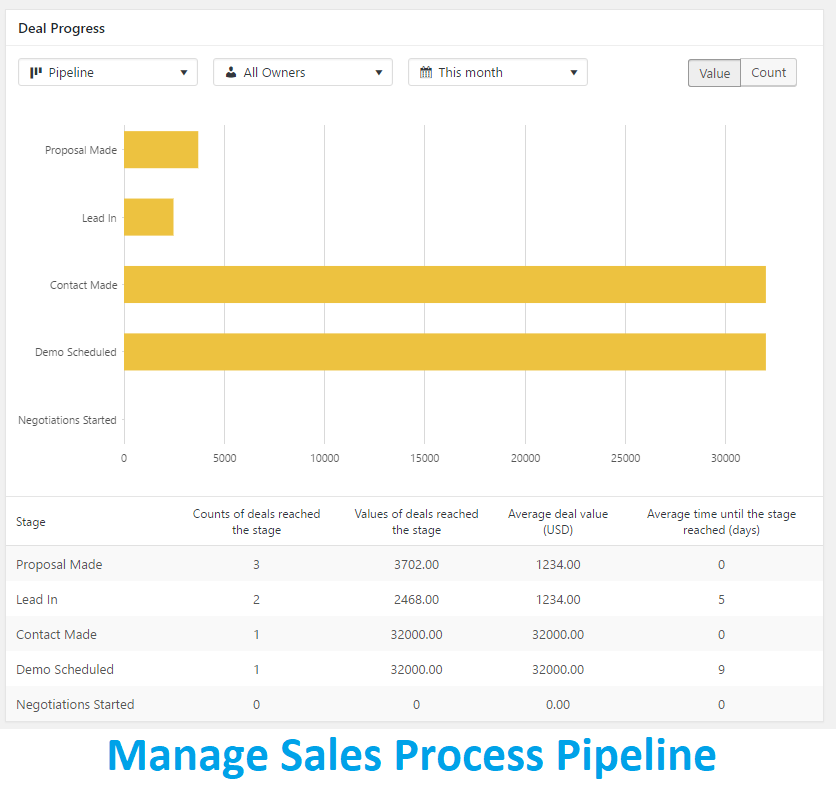Click average value 1234.00 in Lead In row
The height and width of the screenshot is (786, 840).
pos(558,600)
